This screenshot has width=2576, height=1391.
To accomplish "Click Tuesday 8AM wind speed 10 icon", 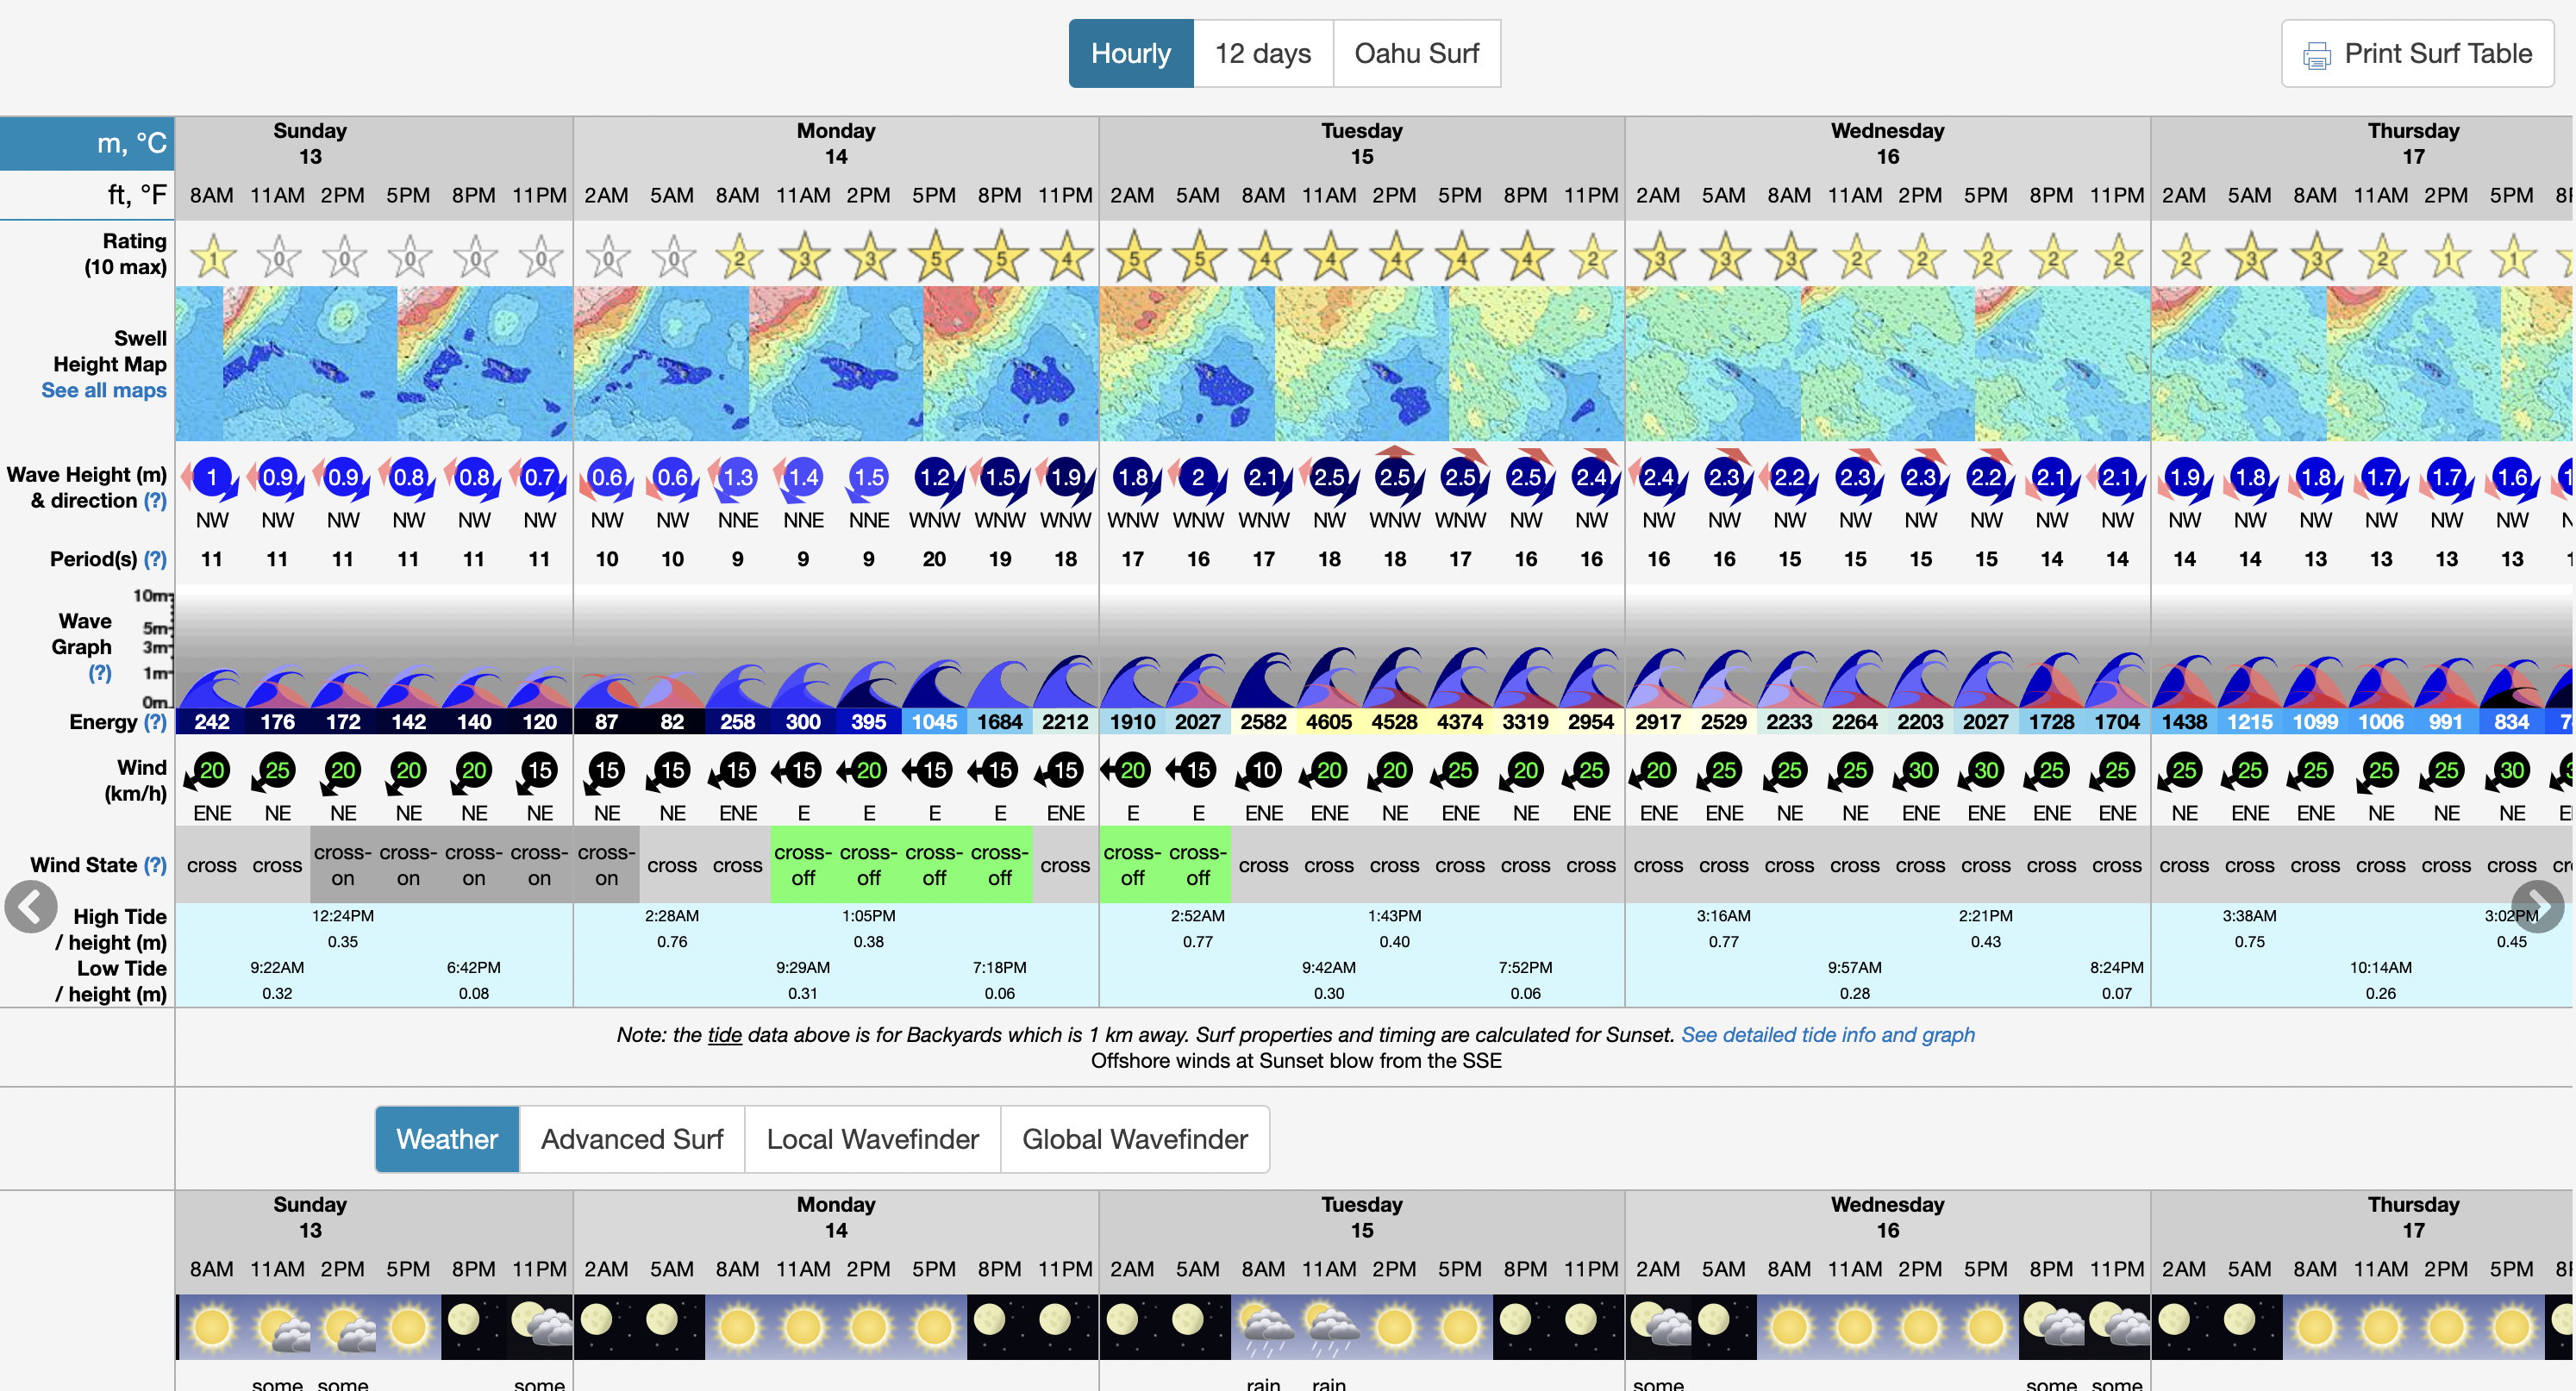I will pos(1264,771).
